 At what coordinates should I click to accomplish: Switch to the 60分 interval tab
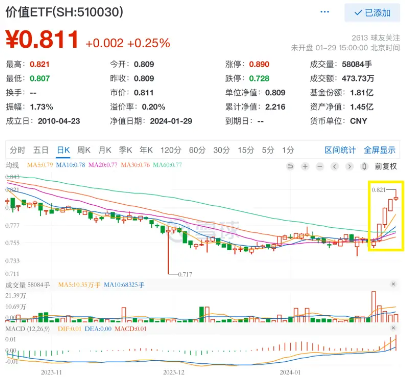click(197, 150)
